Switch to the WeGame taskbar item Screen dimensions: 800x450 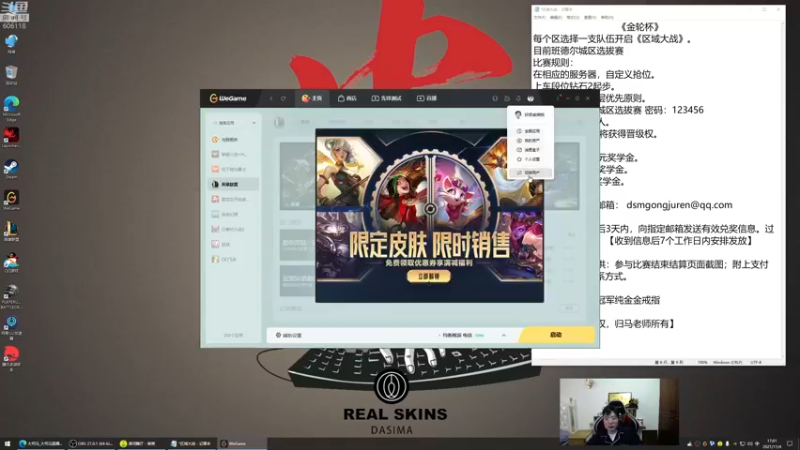[x=241, y=443]
